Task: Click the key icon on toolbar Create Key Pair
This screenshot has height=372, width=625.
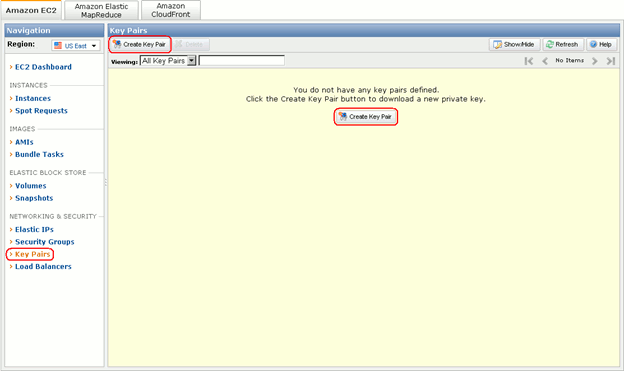Action: coord(117,44)
